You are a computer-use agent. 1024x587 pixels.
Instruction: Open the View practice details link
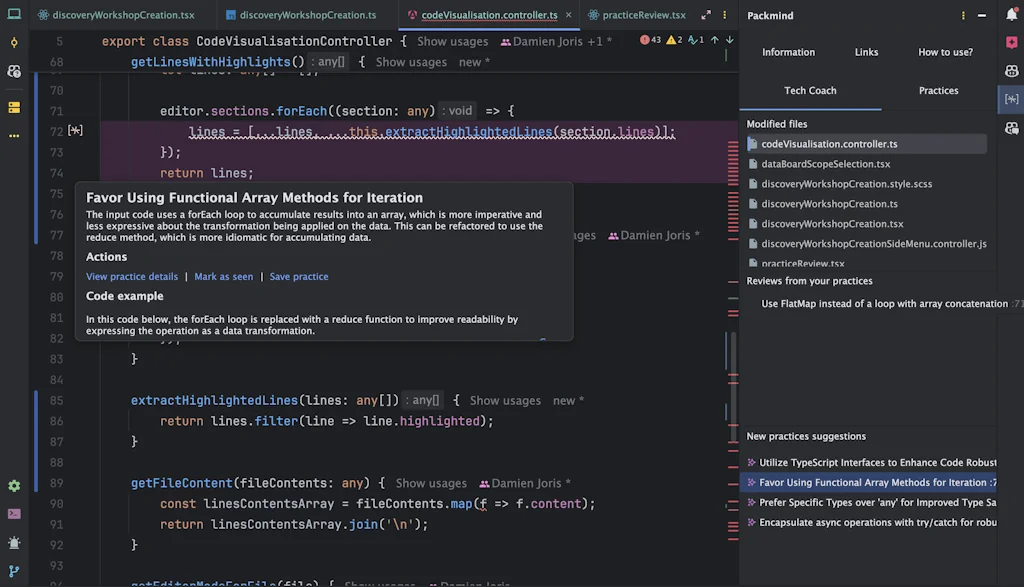tap(132, 276)
